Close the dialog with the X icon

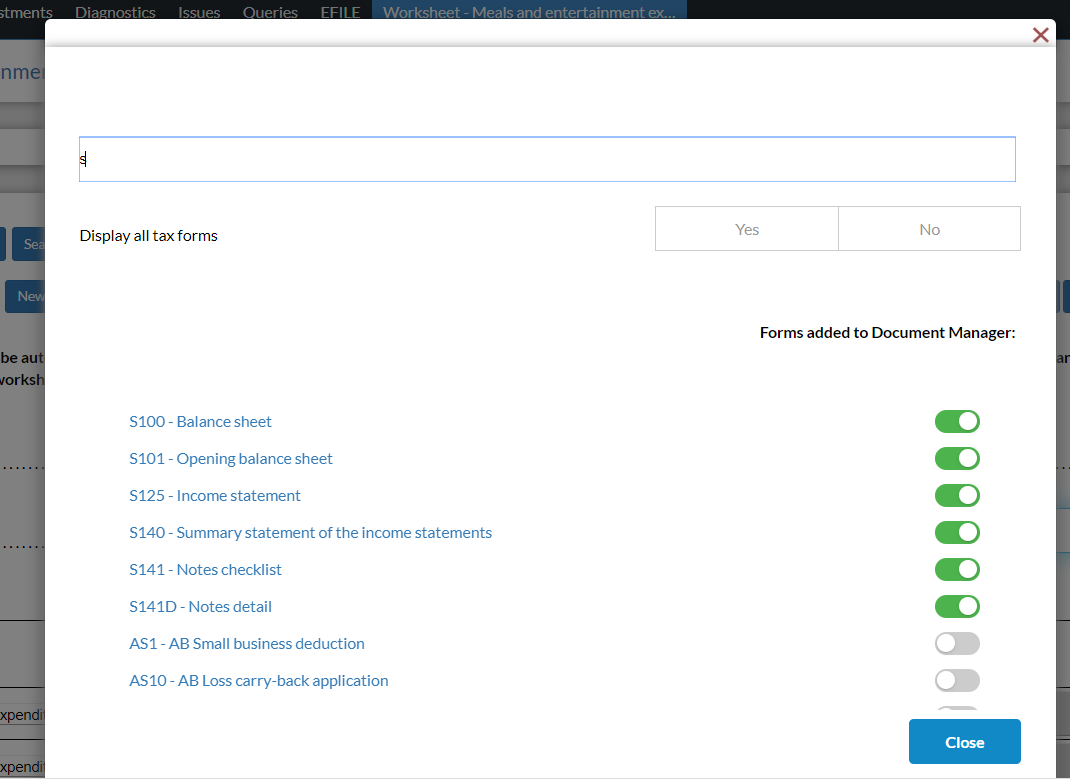pyautogui.click(x=1040, y=36)
